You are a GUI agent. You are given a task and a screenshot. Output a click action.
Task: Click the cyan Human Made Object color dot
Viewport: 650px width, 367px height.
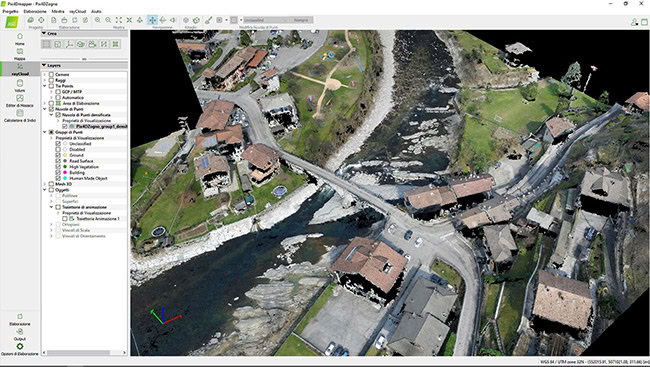click(x=65, y=178)
